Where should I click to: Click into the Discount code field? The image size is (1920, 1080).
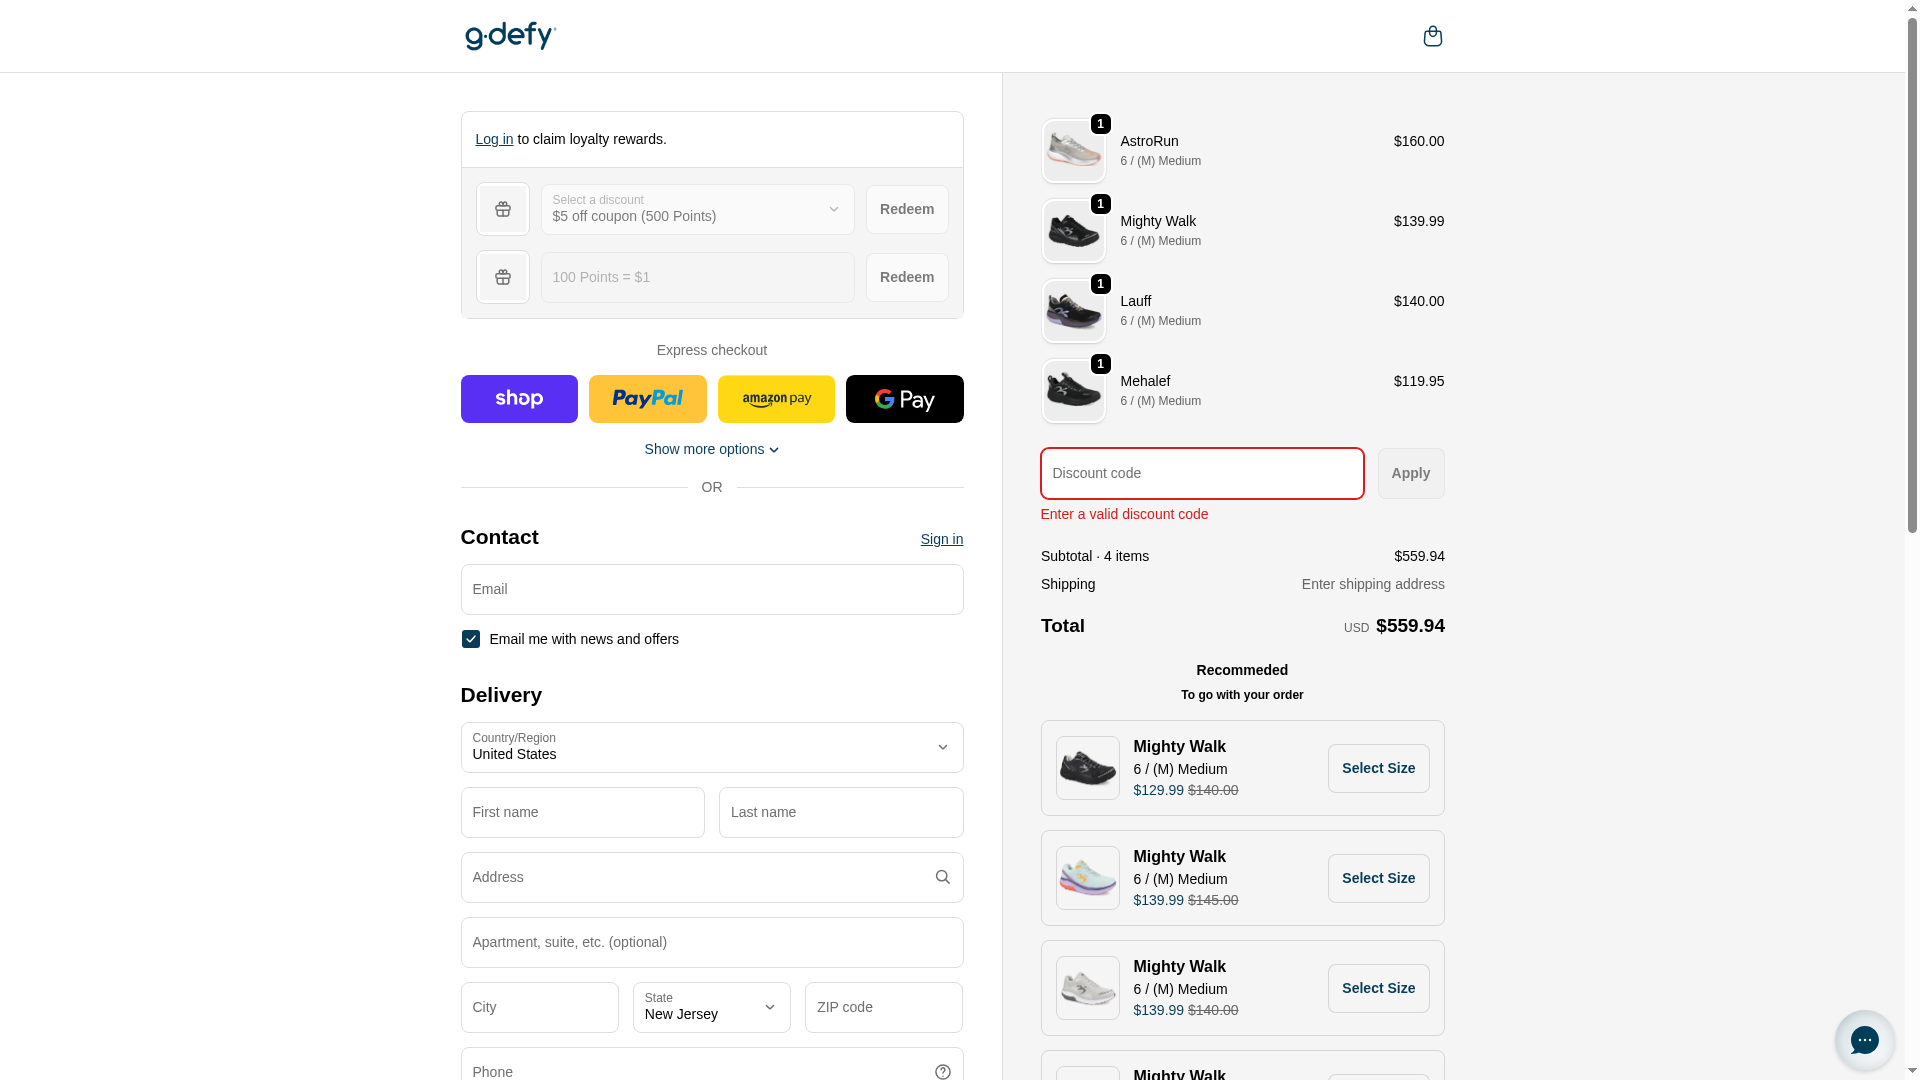pos(1201,473)
